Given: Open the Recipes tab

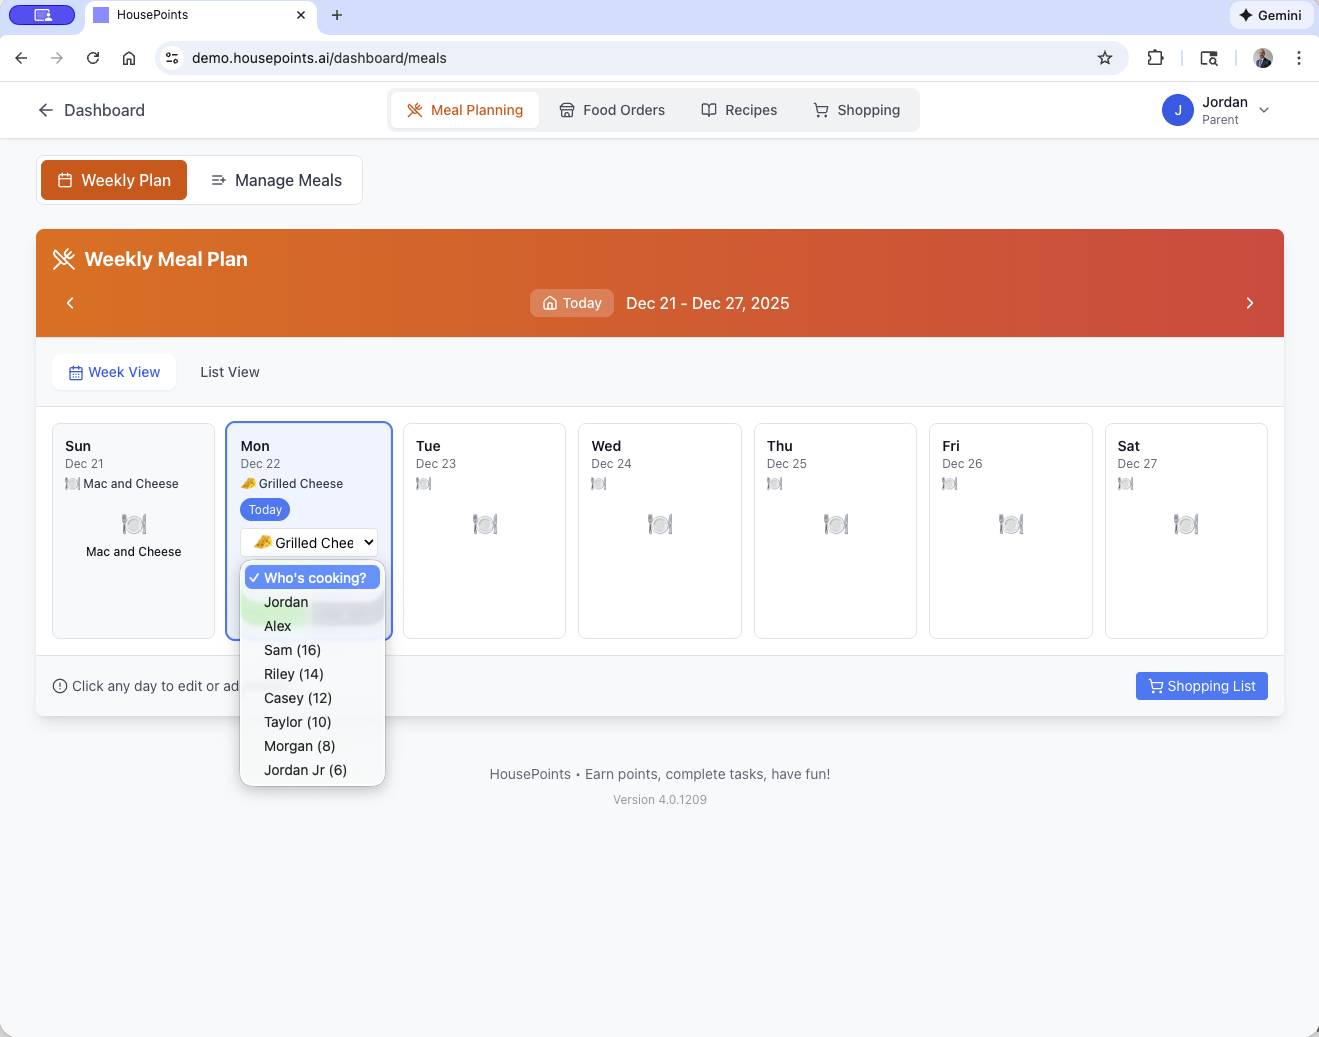Looking at the screenshot, I should point(739,110).
